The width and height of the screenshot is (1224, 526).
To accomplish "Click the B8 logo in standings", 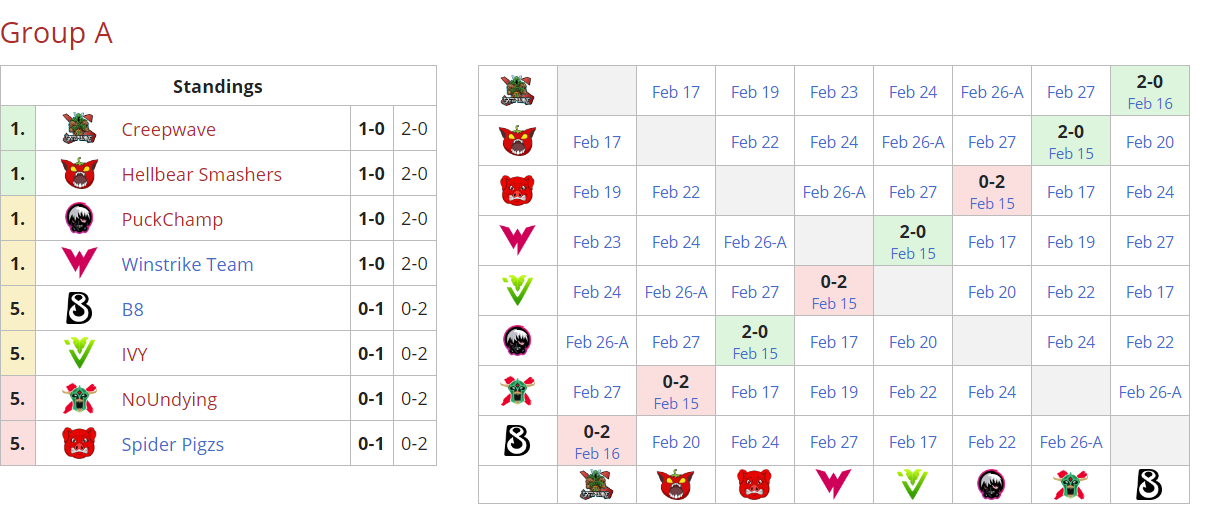I will [x=78, y=309].
